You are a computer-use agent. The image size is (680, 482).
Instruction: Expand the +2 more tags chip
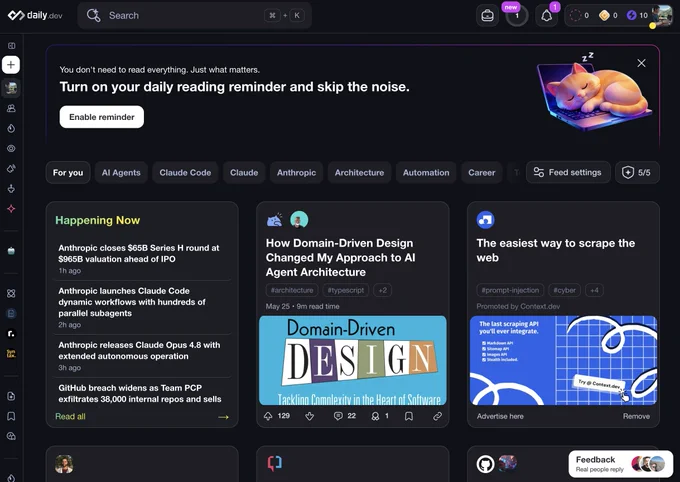[x=382, y=290]
